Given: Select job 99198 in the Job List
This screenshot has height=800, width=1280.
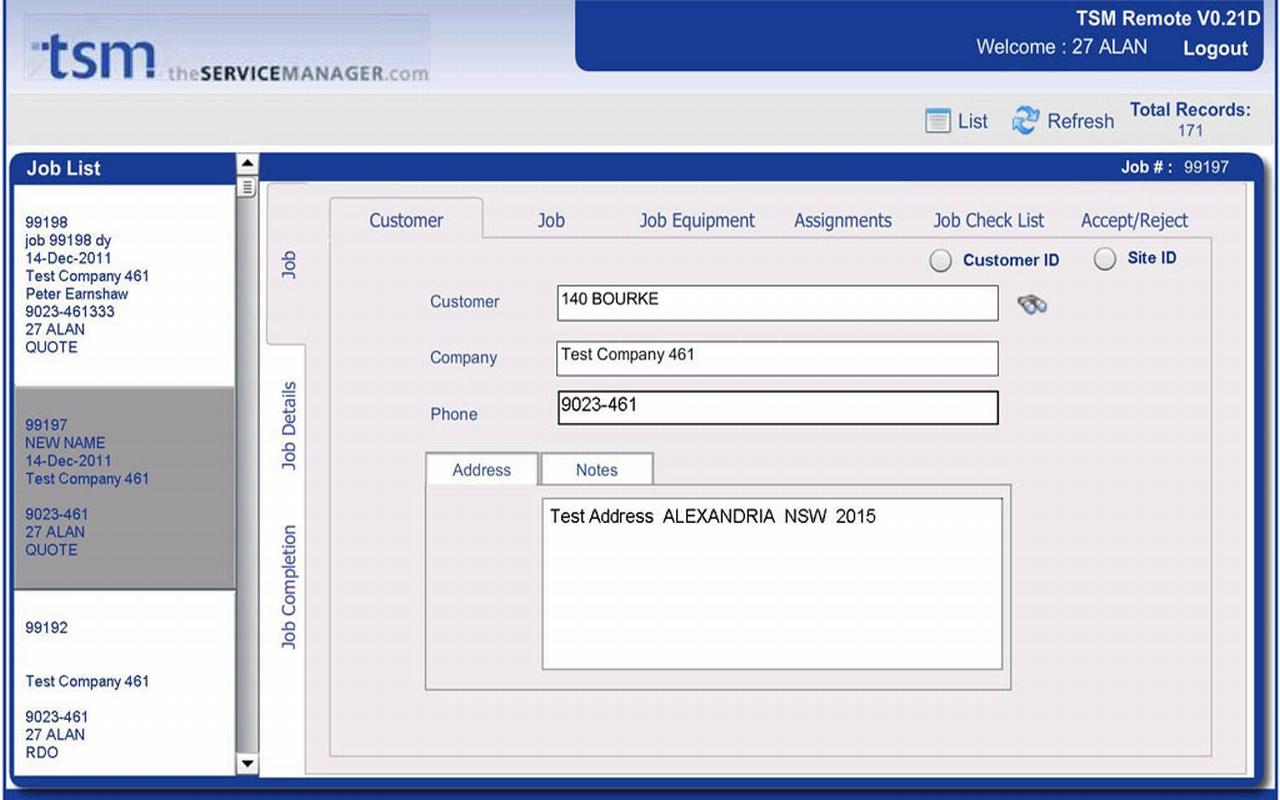Looking at the screenshot, I should click(125, 286).
